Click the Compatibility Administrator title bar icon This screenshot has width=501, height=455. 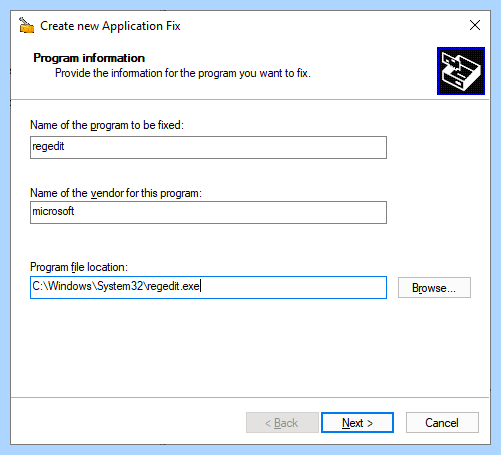click(x=27, y=25)
